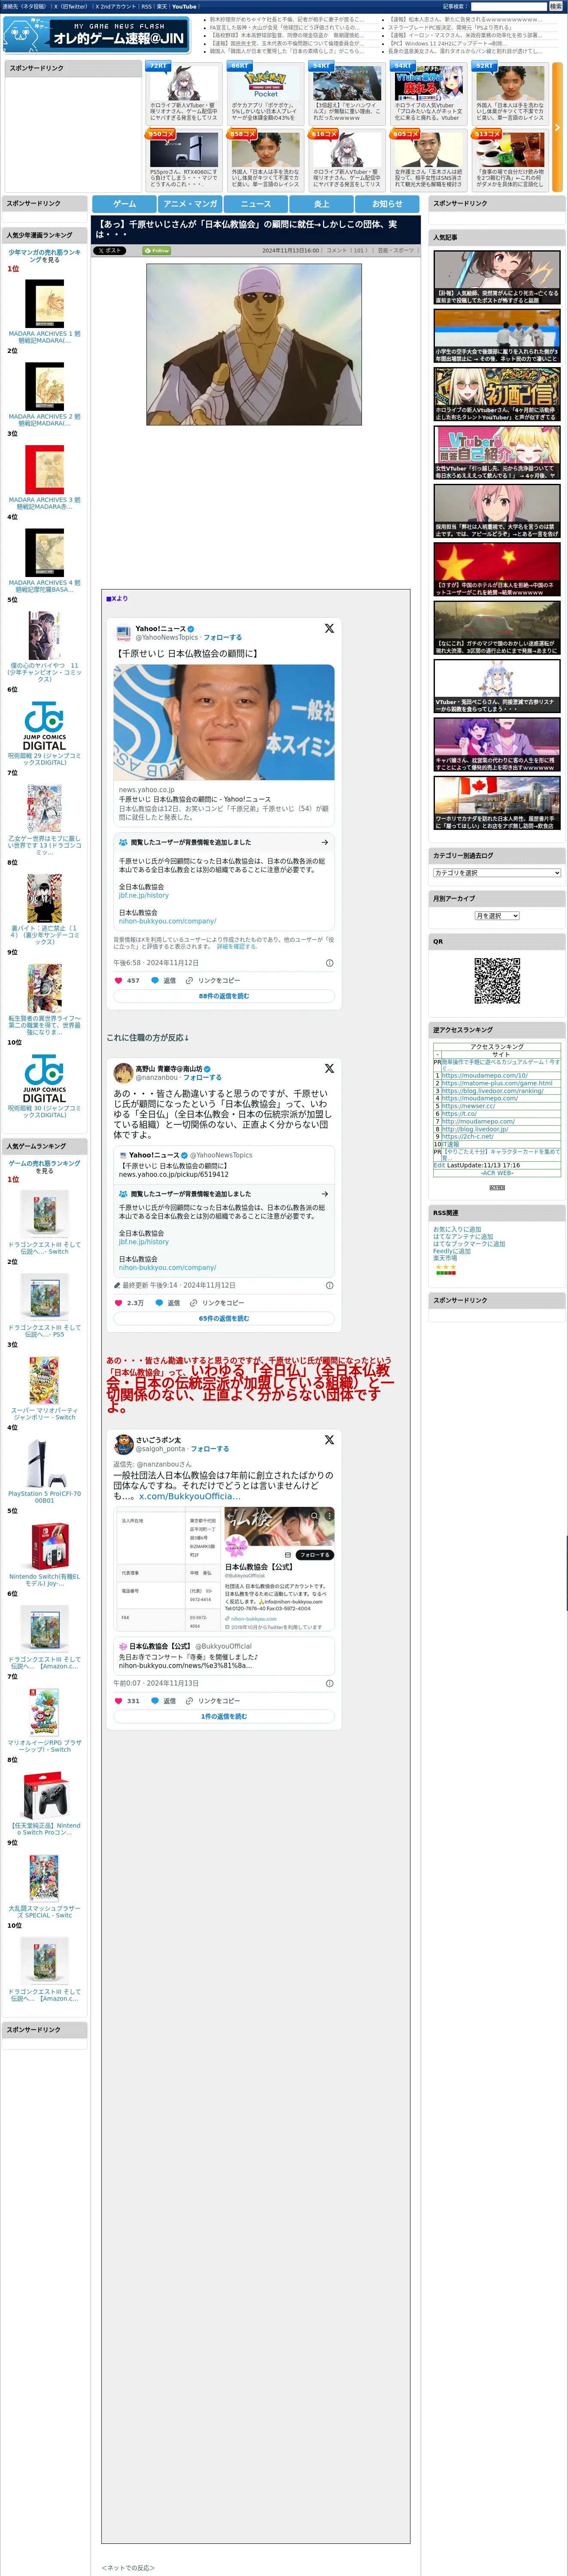Screen dimensions: 568x2576
Task: Open https://newser.cc/ ranking link
Action: tap(468, 1106)
